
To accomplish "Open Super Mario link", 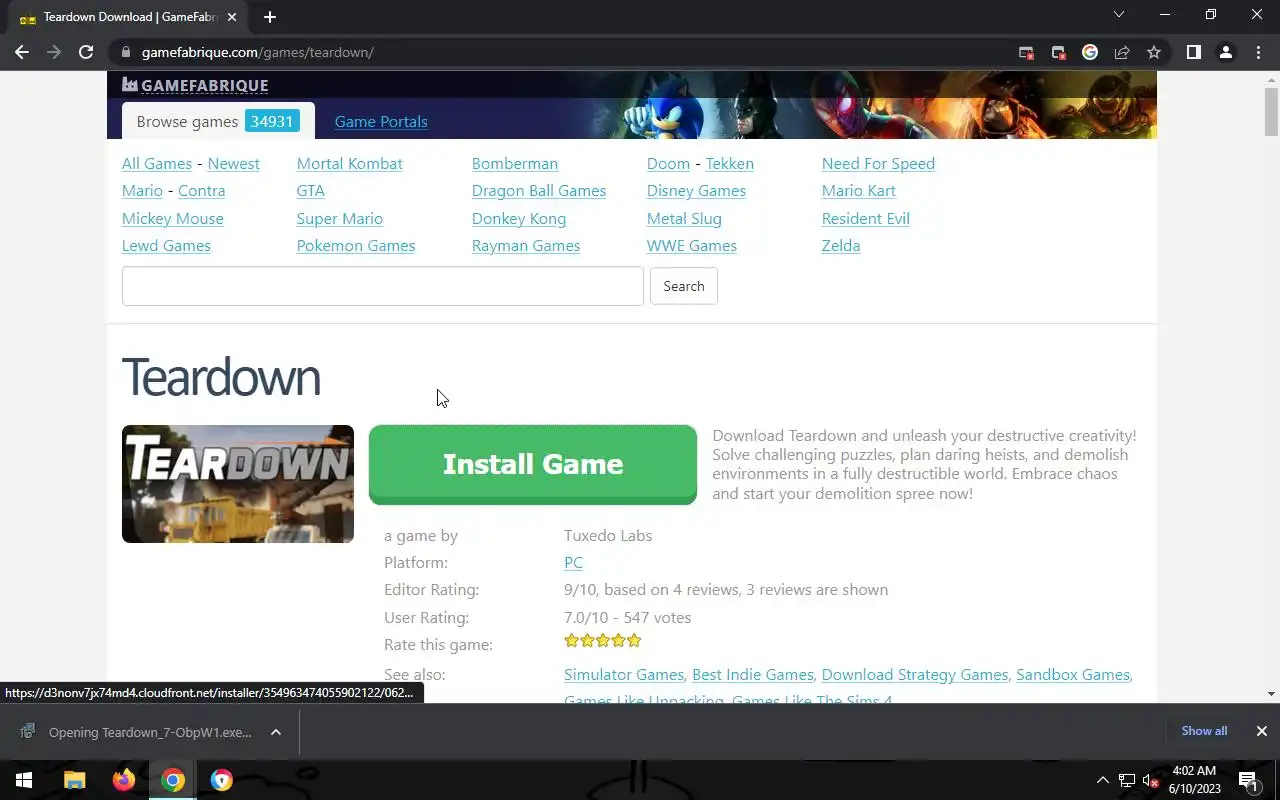I will (x=340, y=219).
